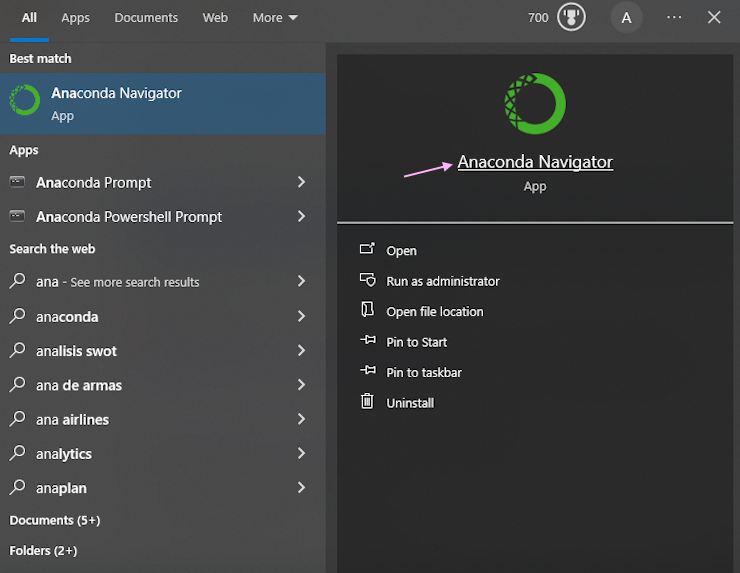Expand the 'analytics' suggestion chevron
Screen dimensions: 740x573
pyautogui.click(x=301, y=453)
